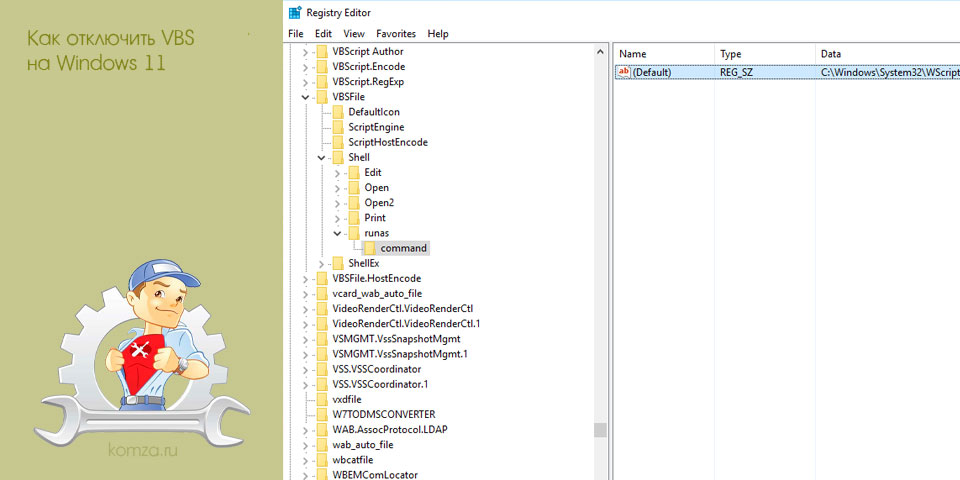Click the Edit key folder icon

(354, 173)
